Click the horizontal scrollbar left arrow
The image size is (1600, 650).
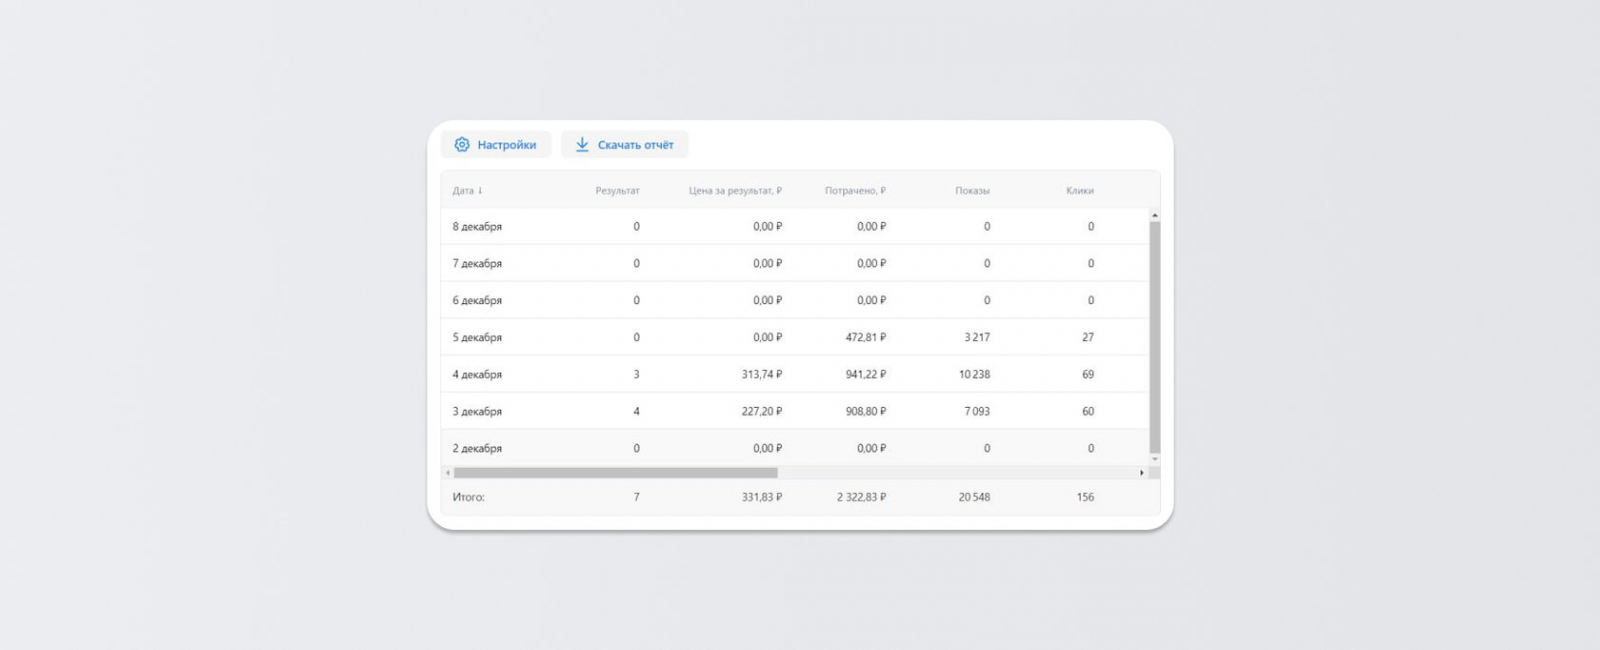pyautogui.click(x=447, y=473)
